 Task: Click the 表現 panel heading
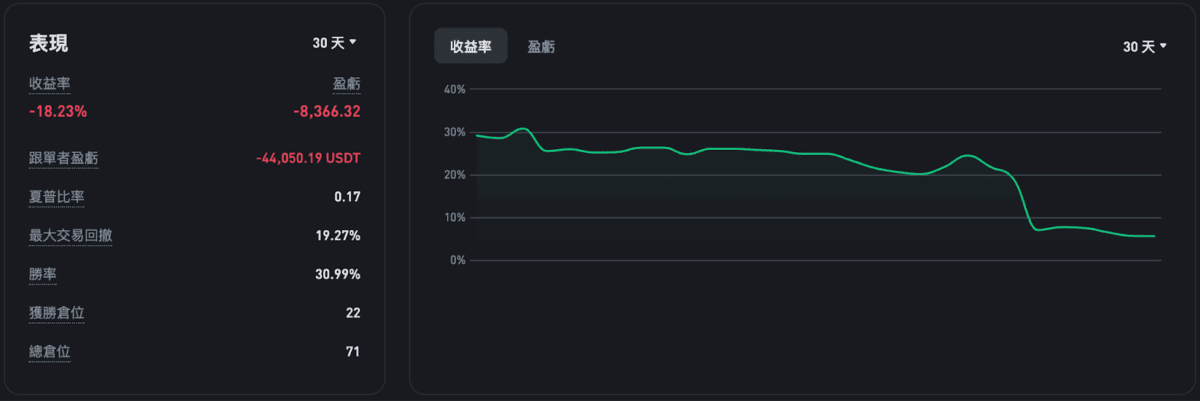pyautogui.click(x=48, y=43)
